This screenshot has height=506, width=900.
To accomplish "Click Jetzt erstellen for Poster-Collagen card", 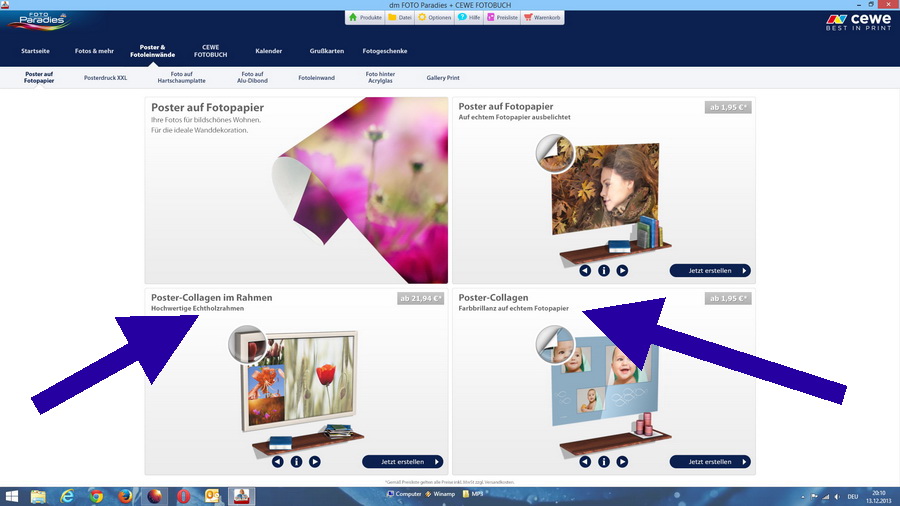I will 710,461.
